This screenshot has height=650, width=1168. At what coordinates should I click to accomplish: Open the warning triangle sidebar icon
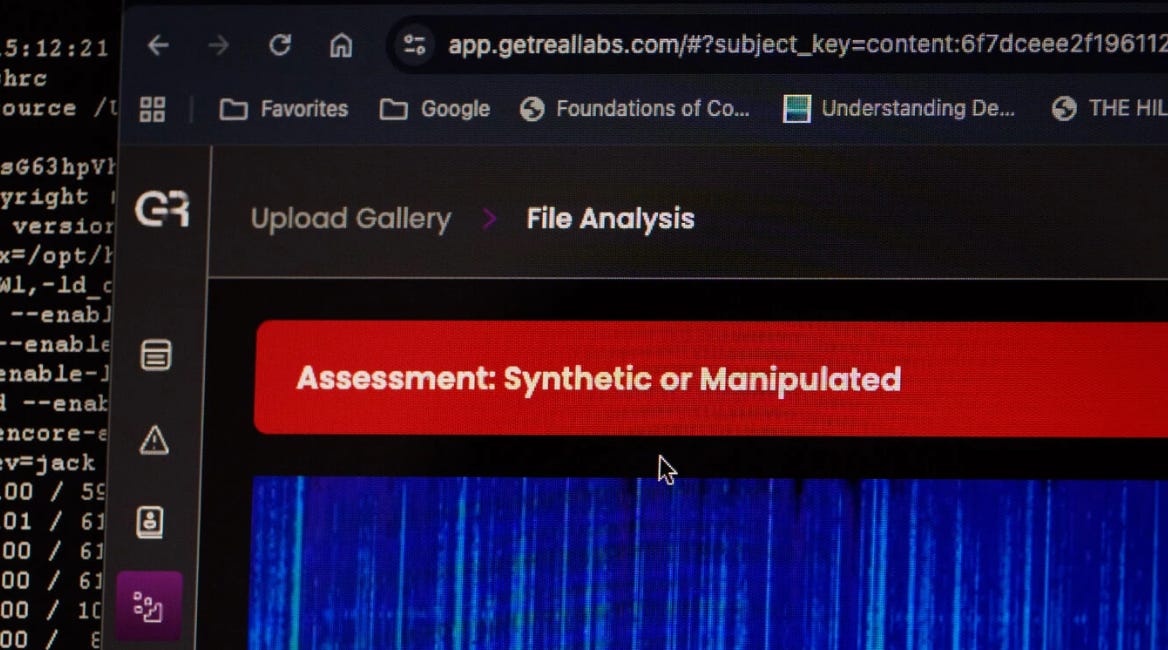coord(154,440)
